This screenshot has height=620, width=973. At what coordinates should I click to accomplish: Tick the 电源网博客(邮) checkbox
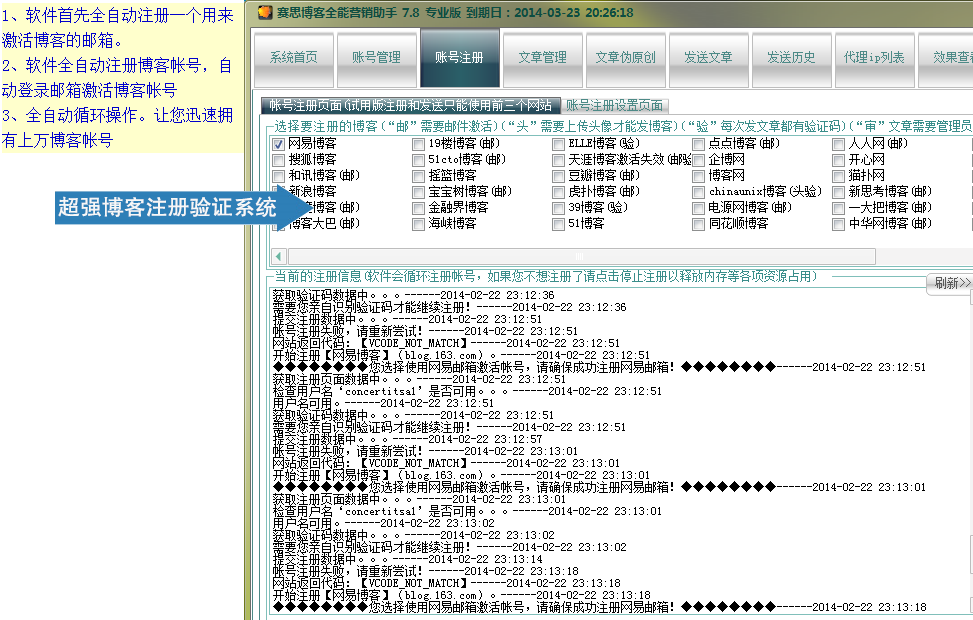699,208
